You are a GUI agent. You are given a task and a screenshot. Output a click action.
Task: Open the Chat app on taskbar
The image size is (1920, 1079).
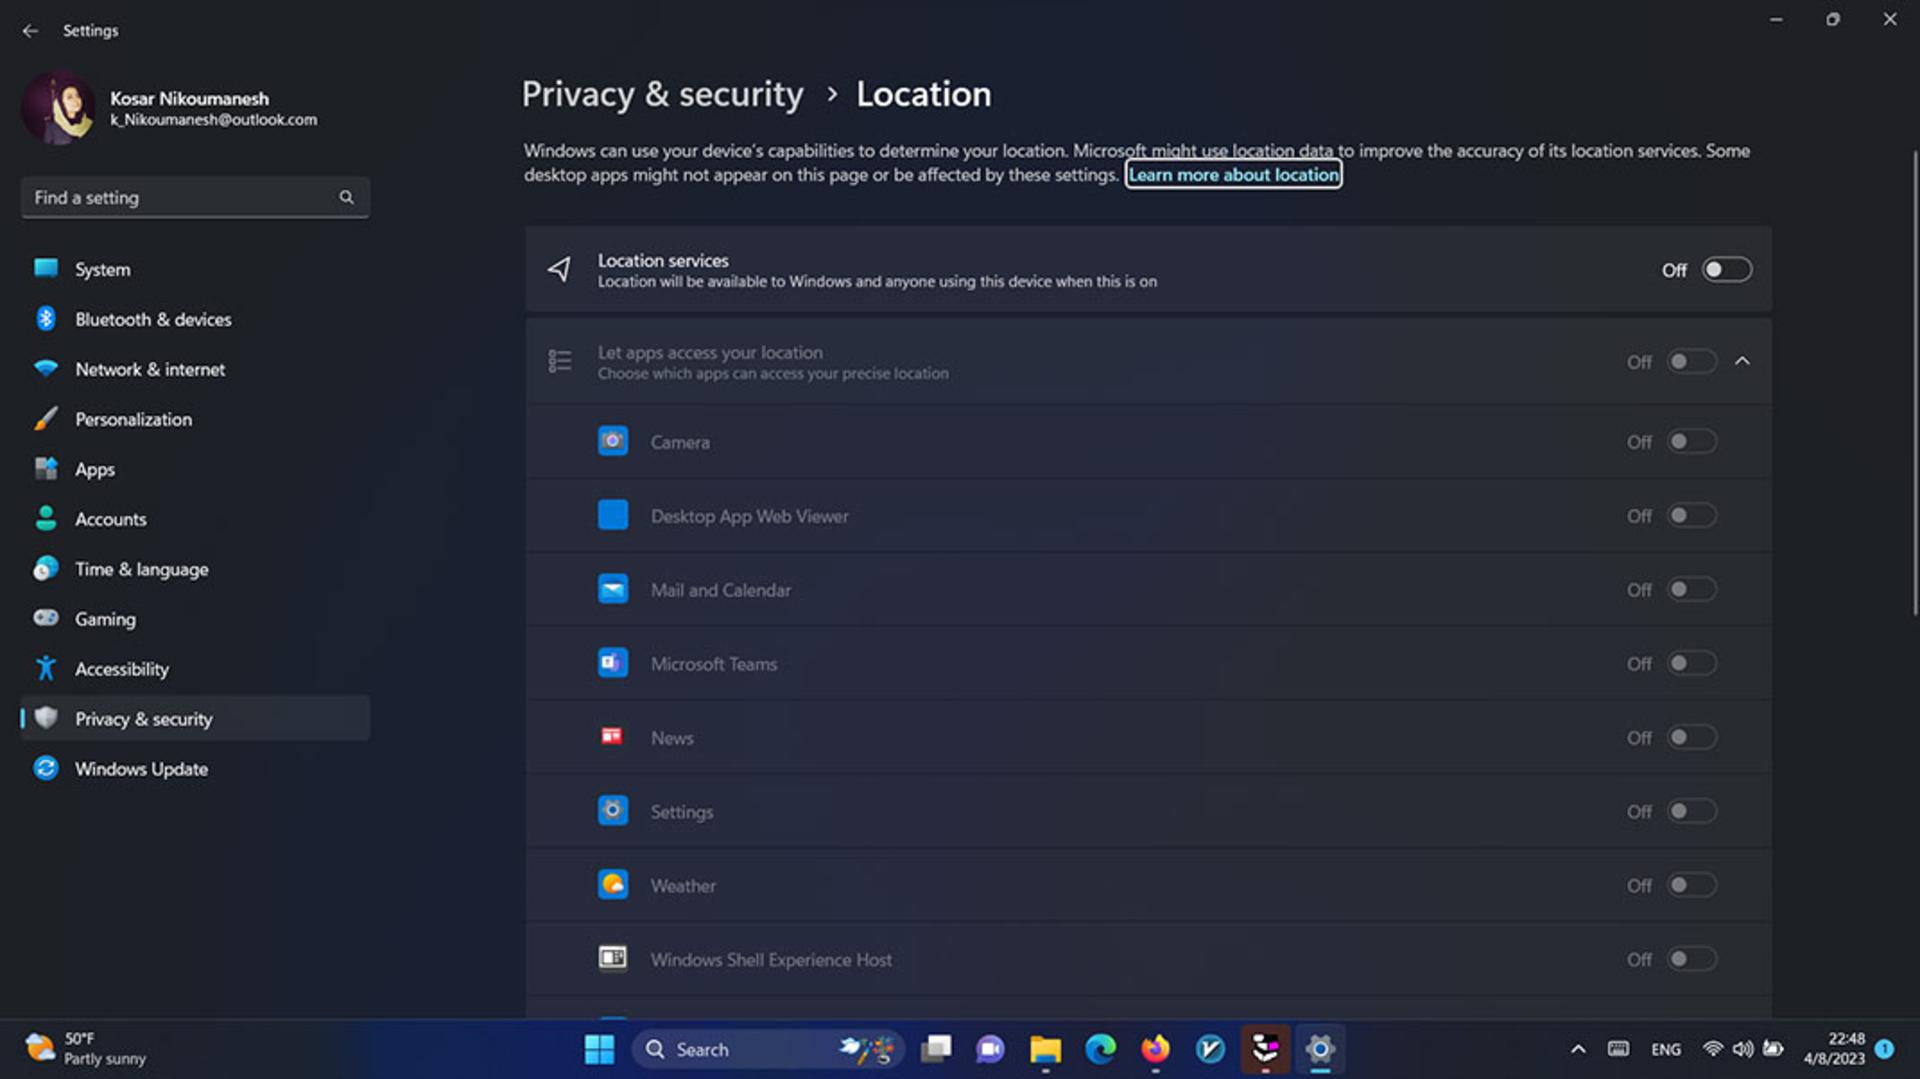(x=990, y=1049)
